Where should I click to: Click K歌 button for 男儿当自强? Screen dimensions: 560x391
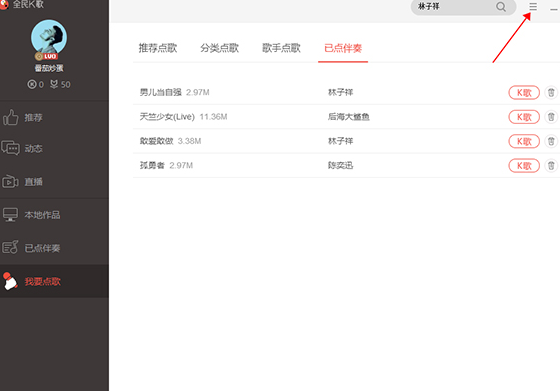tap(524, 93)
